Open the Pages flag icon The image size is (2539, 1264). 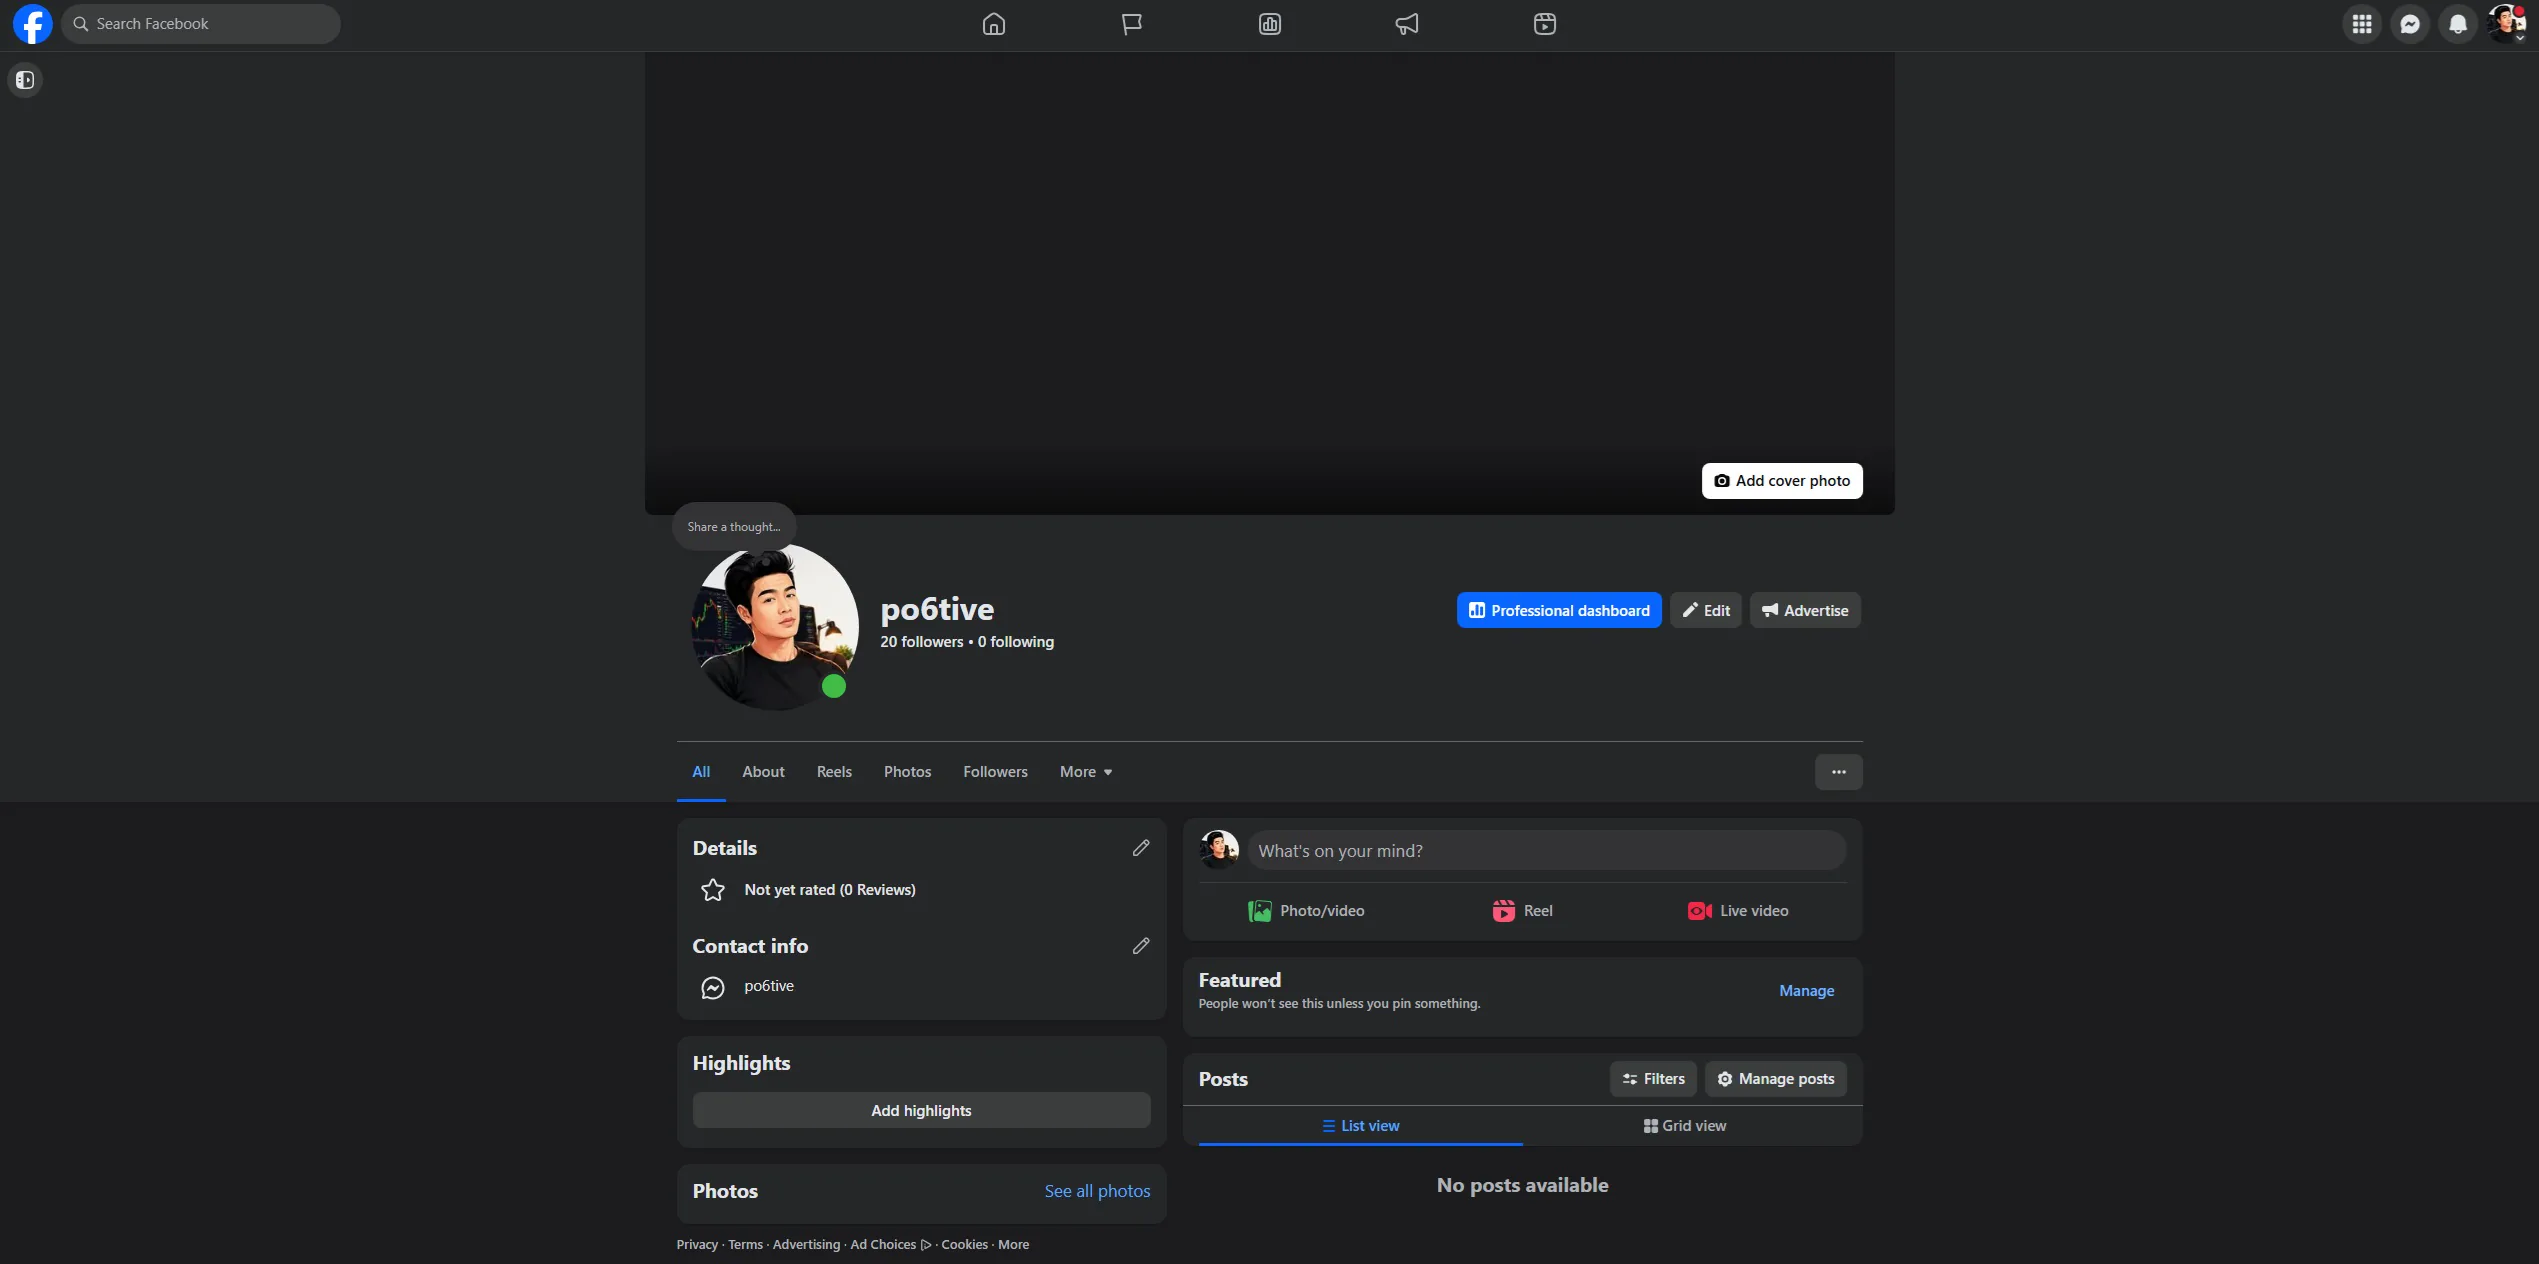[x=1131, y=24]
